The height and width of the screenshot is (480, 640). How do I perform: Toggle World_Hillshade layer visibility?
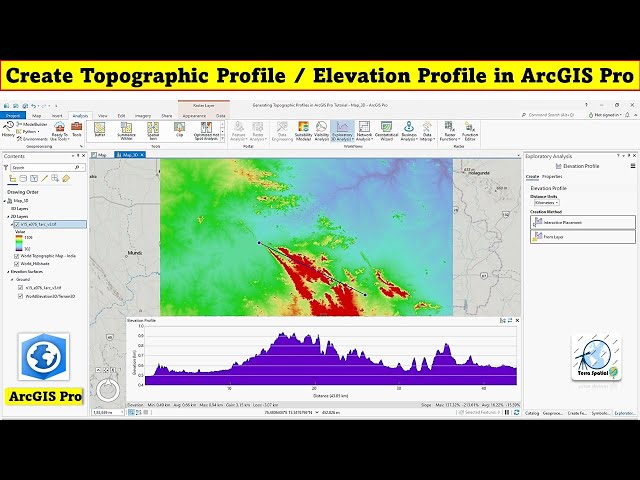(x=17, y=264)
